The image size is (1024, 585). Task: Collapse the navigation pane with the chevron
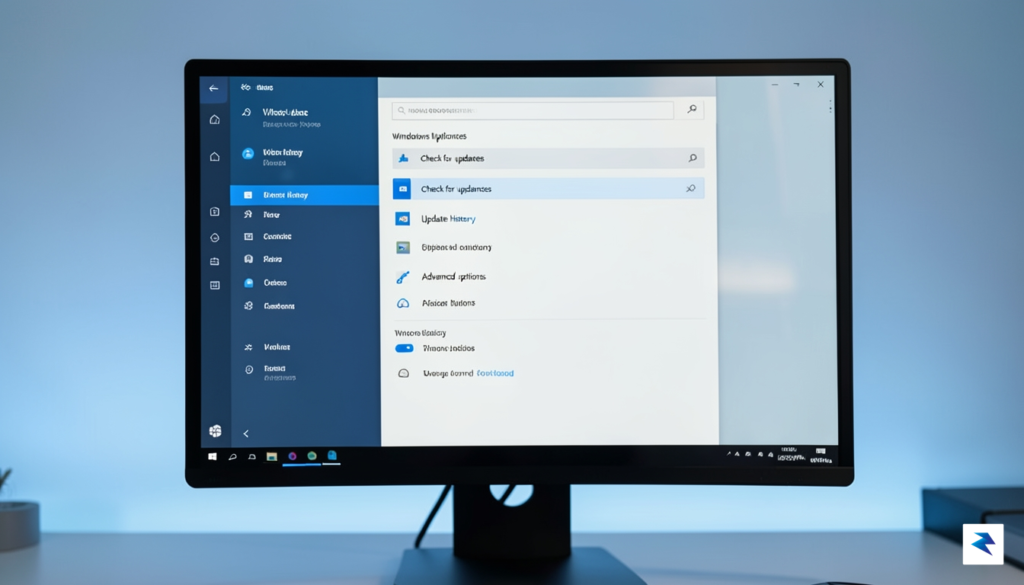tap(246, 433)
